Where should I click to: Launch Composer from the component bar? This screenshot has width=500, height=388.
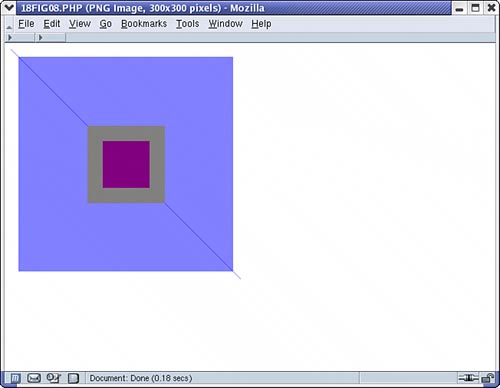point(53,378)
